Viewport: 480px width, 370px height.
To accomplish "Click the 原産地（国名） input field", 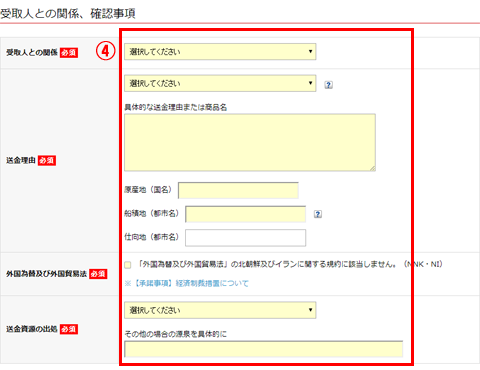I will pyautogui.click(x=238, y=190).
